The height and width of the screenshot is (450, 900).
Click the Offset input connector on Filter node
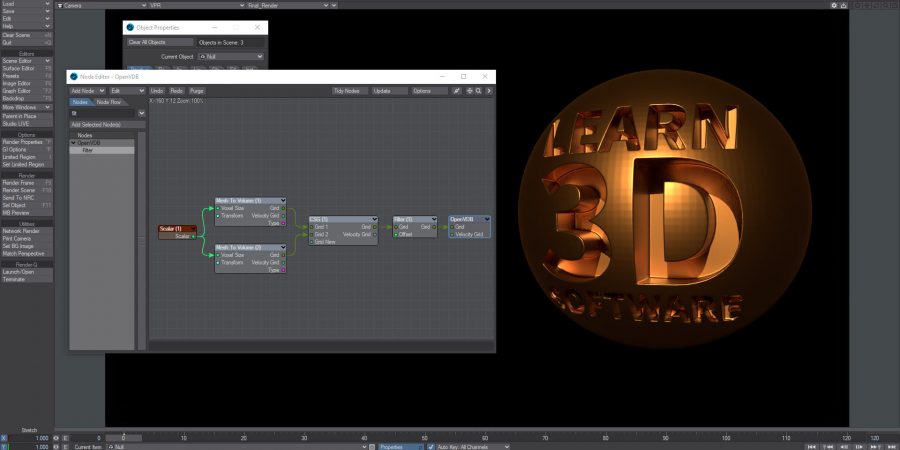396,234
